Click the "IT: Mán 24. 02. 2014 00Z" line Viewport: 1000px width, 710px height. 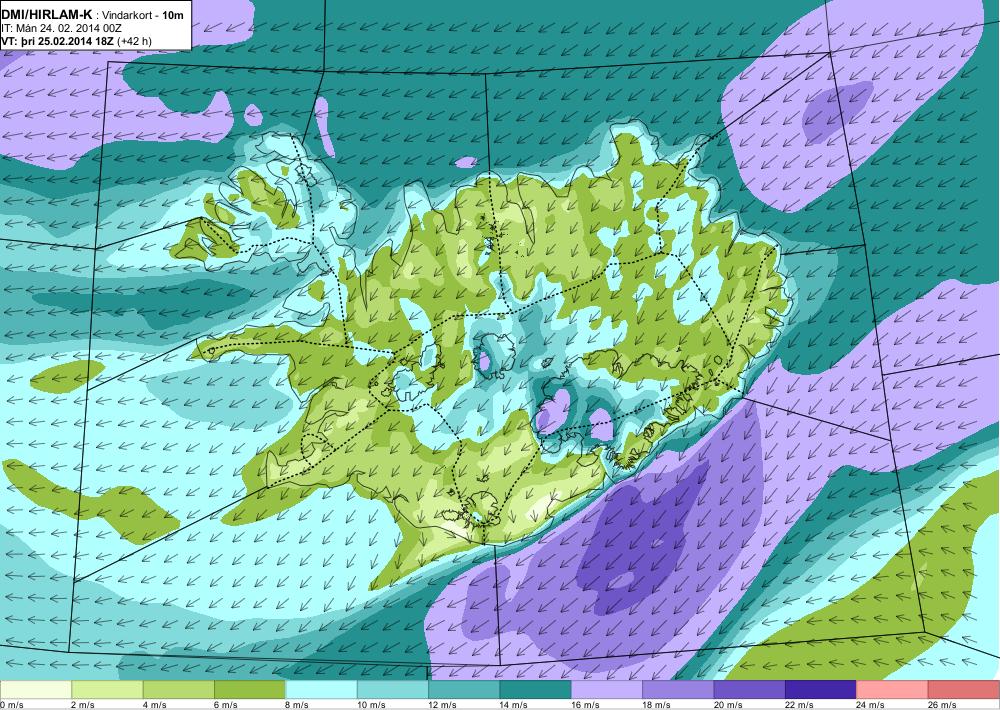pyautogui.click(x=61, y=29)
